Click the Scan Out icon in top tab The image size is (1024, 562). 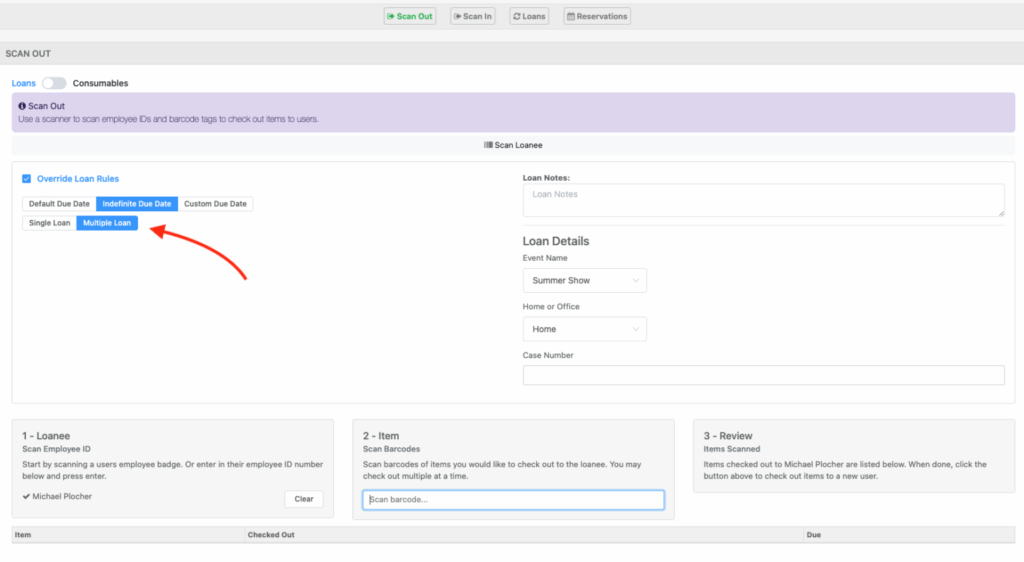(x=391, y=16)
